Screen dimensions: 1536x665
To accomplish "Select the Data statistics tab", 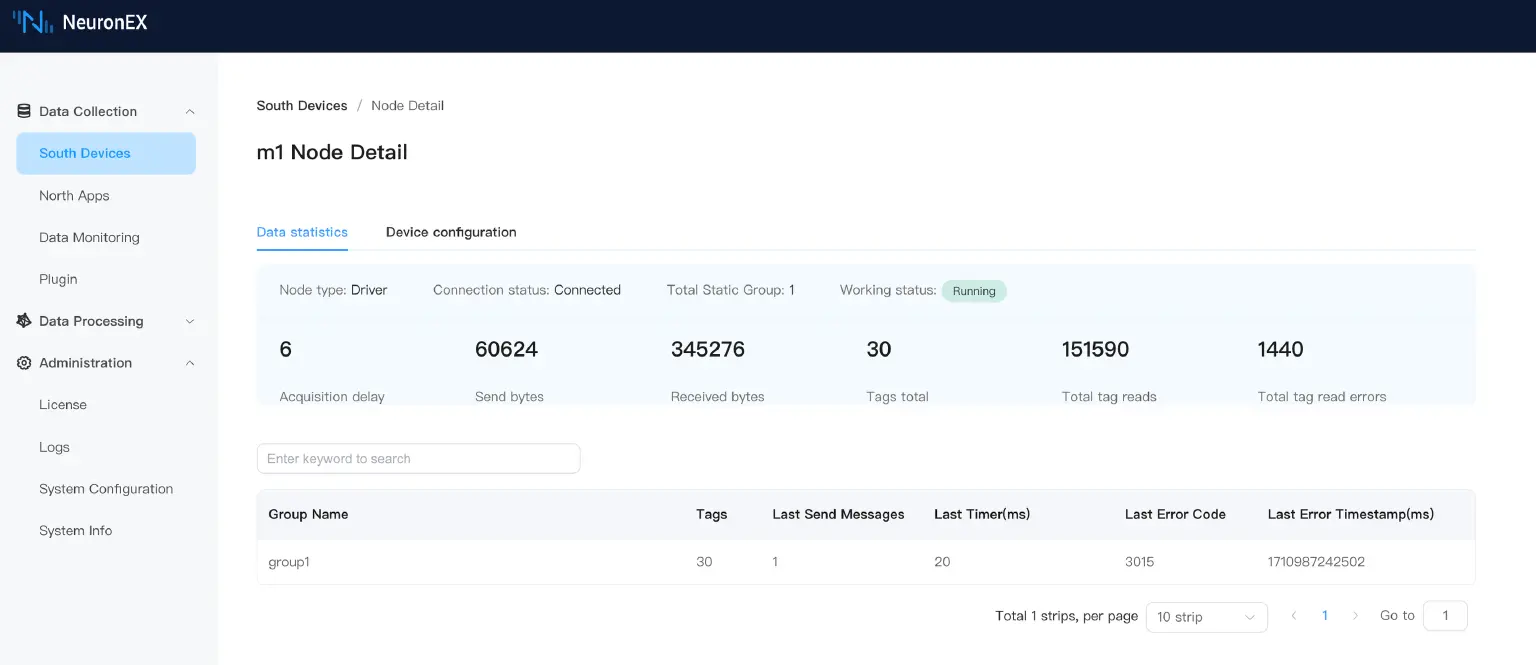I will pyautogui.click(x=302, y=232).
